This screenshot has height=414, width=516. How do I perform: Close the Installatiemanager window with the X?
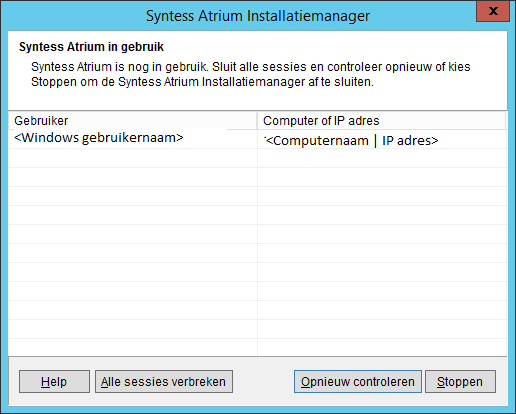tap(493, 11)
